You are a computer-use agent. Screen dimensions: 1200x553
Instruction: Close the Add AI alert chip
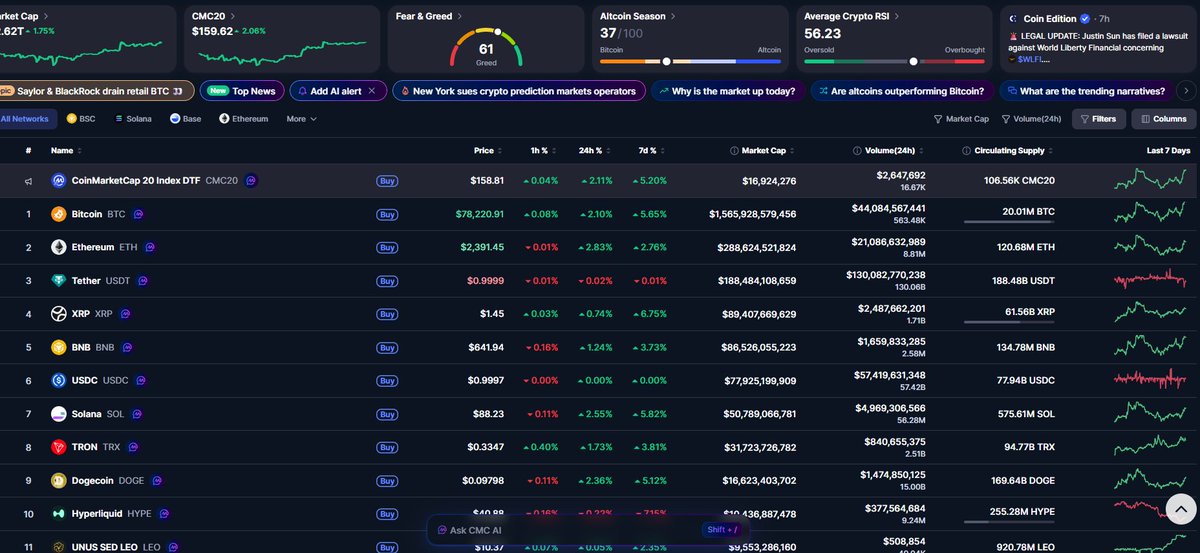[x=372, y=91]
